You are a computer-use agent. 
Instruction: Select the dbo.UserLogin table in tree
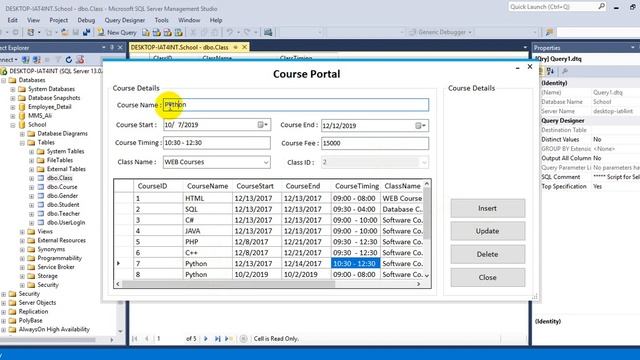66,222
